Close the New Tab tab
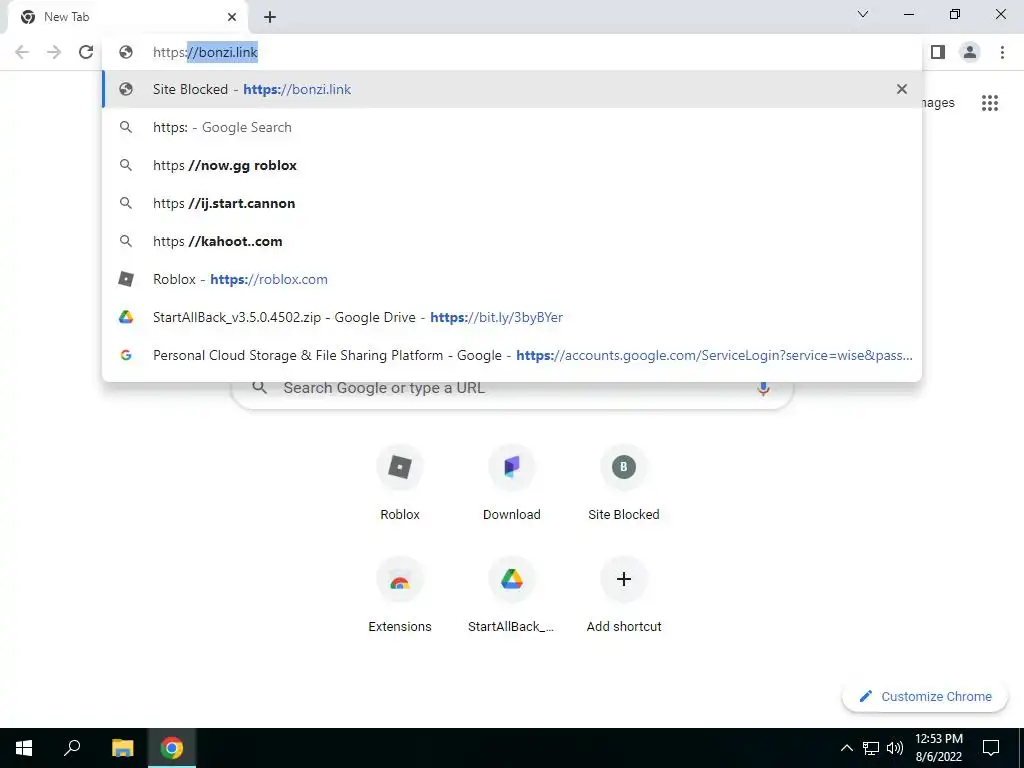 [x=232, y=18]
